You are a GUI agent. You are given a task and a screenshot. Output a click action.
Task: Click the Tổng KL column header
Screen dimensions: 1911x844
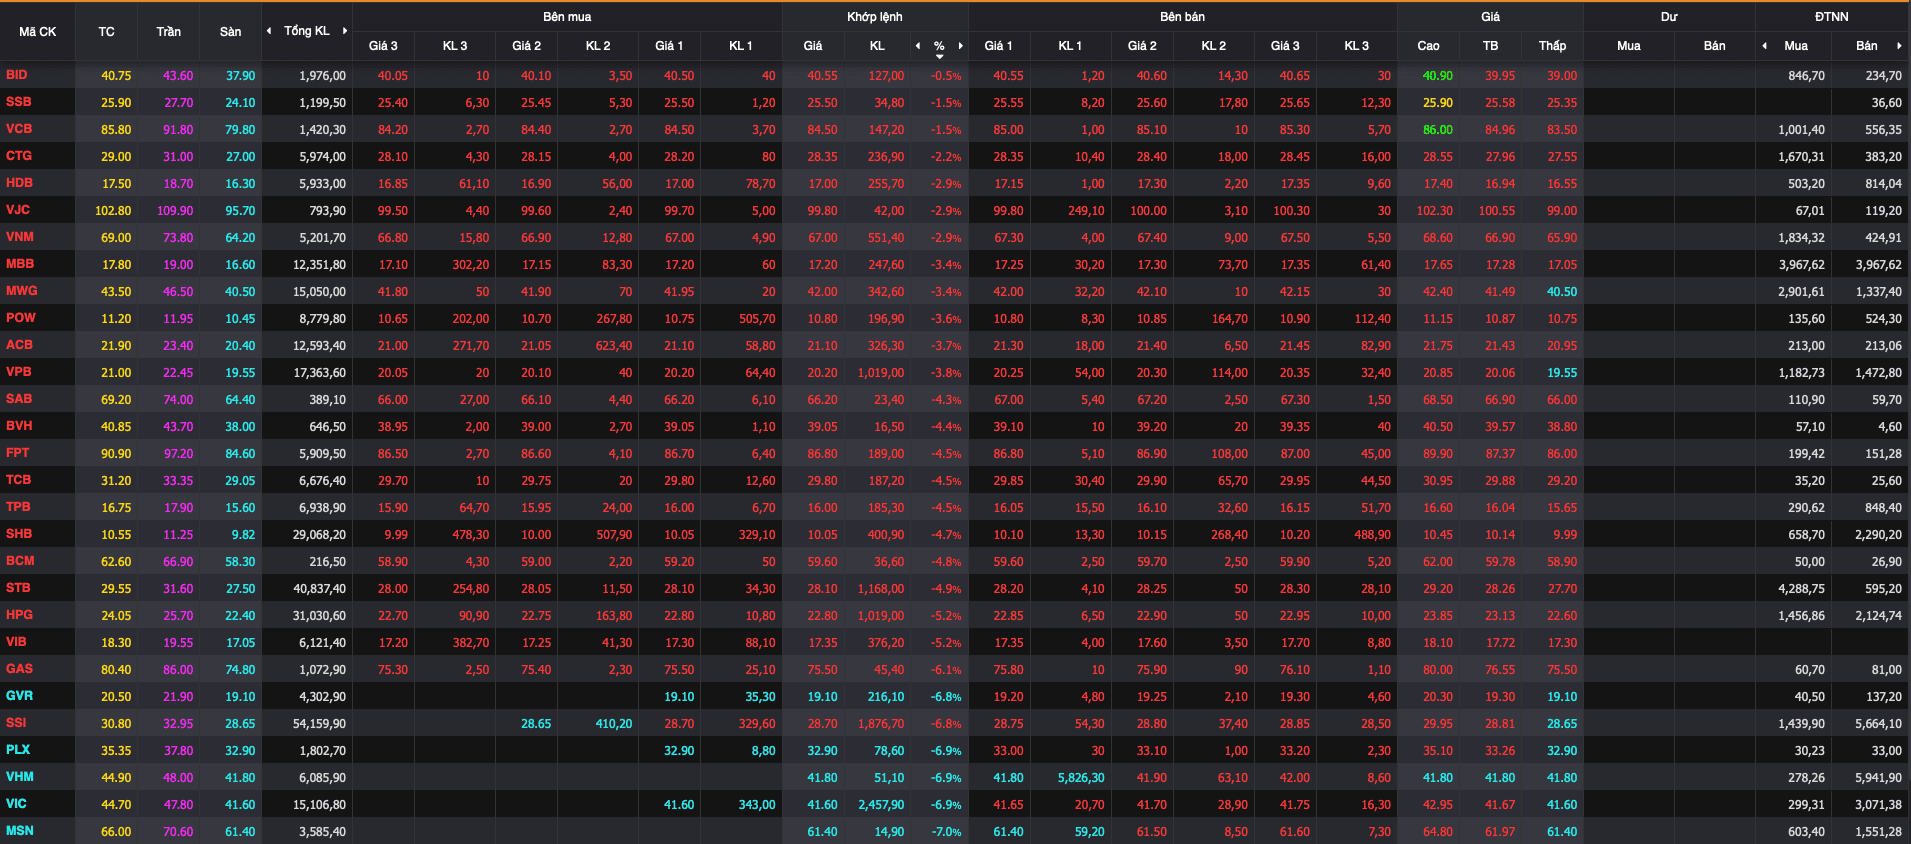tap(306, 31)
